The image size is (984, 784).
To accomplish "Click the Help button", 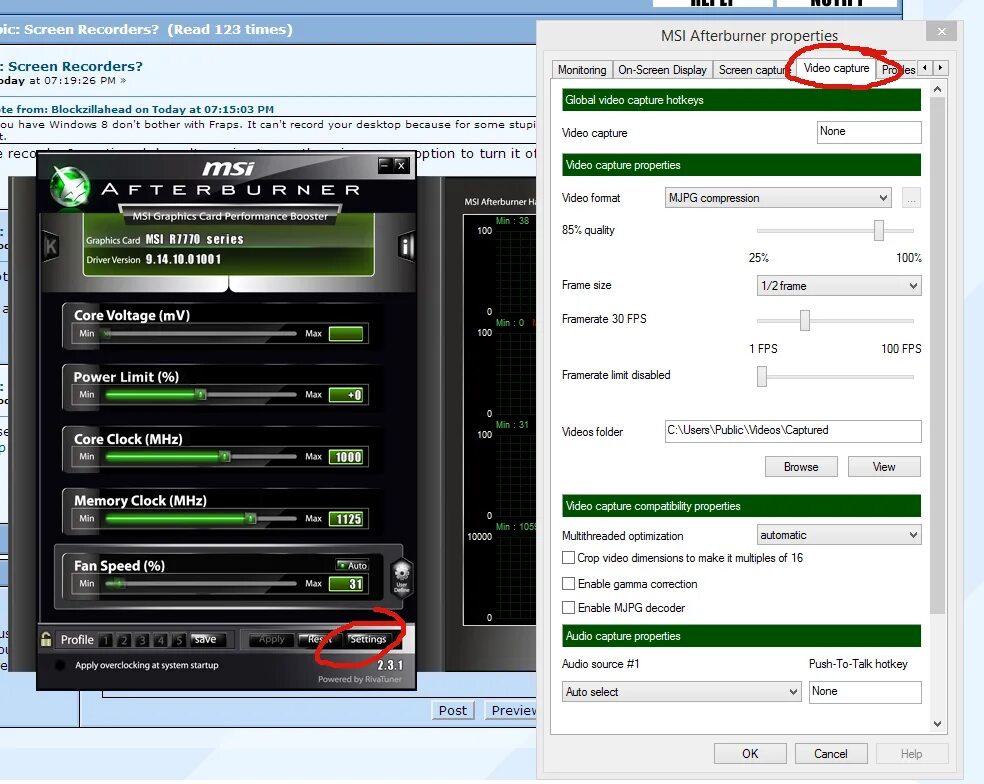I will (x=911, y=754).
